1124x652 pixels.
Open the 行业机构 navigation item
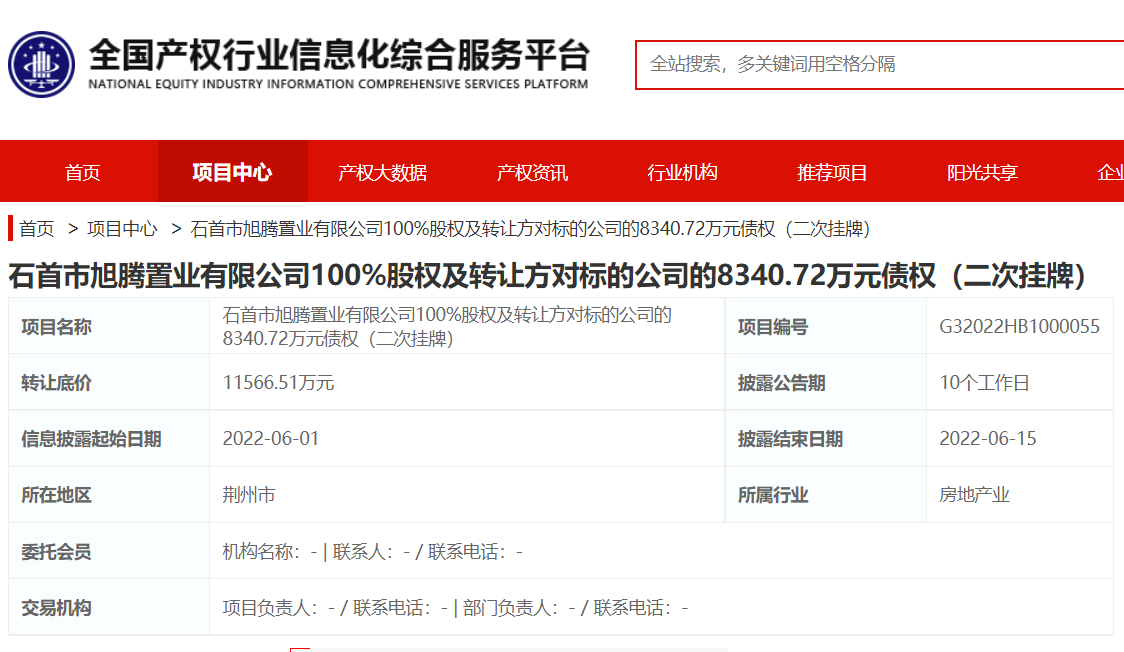pos(682,173)
